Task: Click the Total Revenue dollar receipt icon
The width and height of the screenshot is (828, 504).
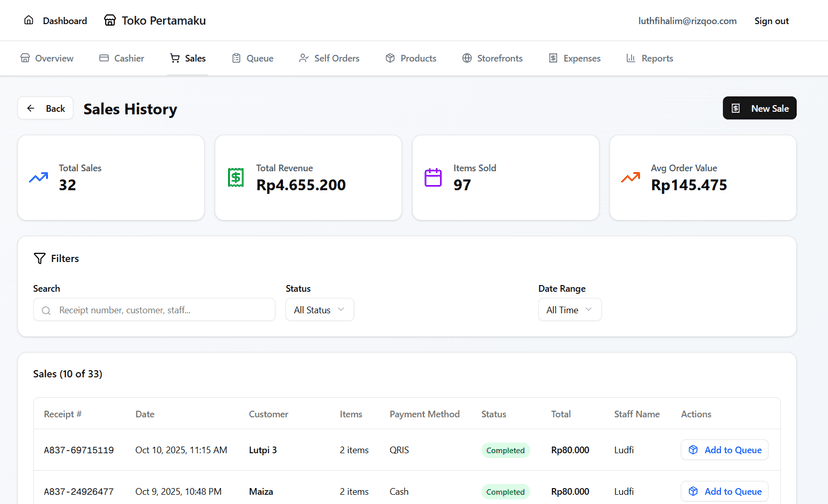Action: [236, 178]
